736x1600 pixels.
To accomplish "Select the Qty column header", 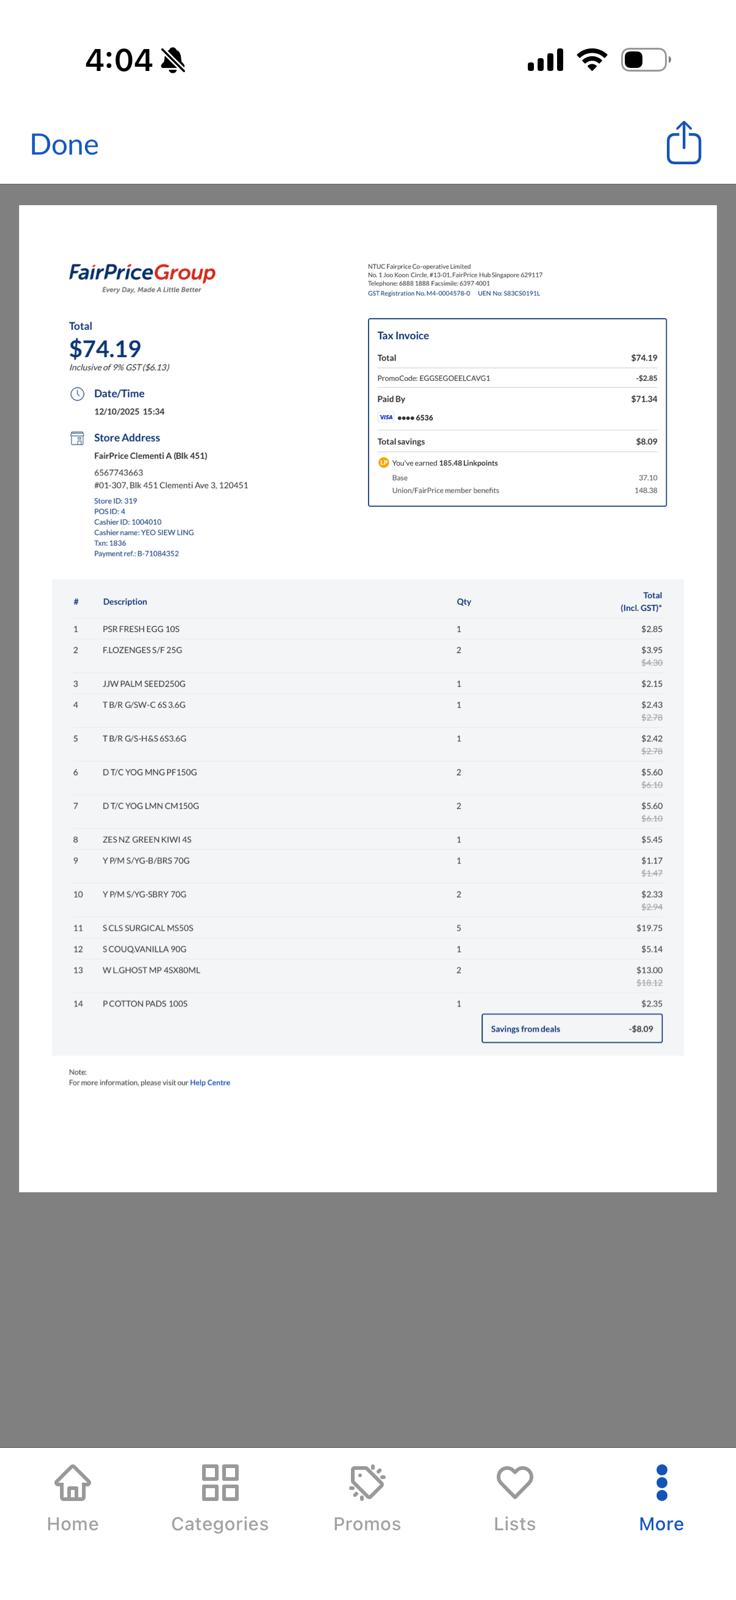I will tap(464, 602).
